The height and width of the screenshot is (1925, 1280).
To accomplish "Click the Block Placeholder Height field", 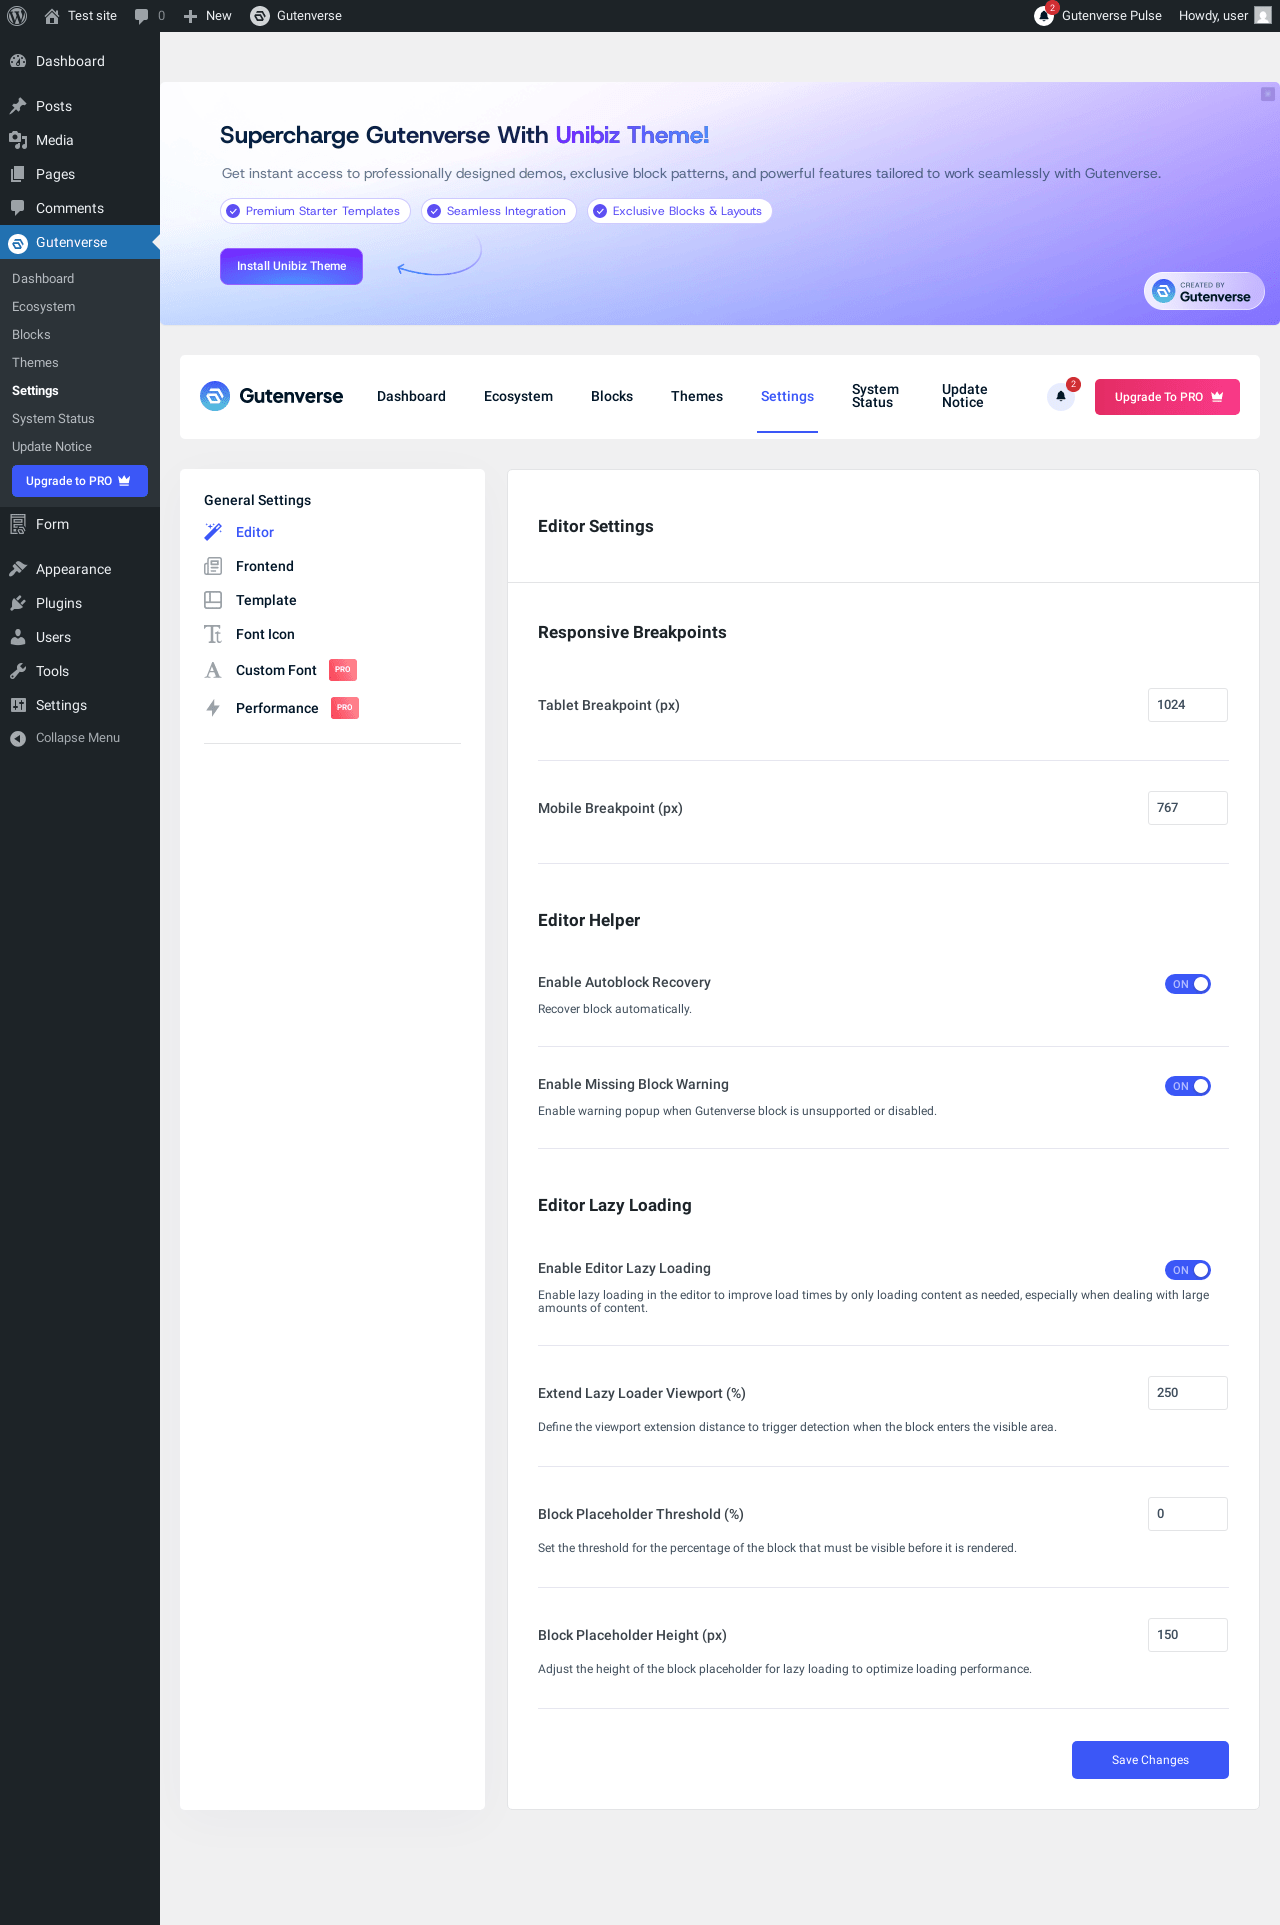I will tap(1188, 1635).
